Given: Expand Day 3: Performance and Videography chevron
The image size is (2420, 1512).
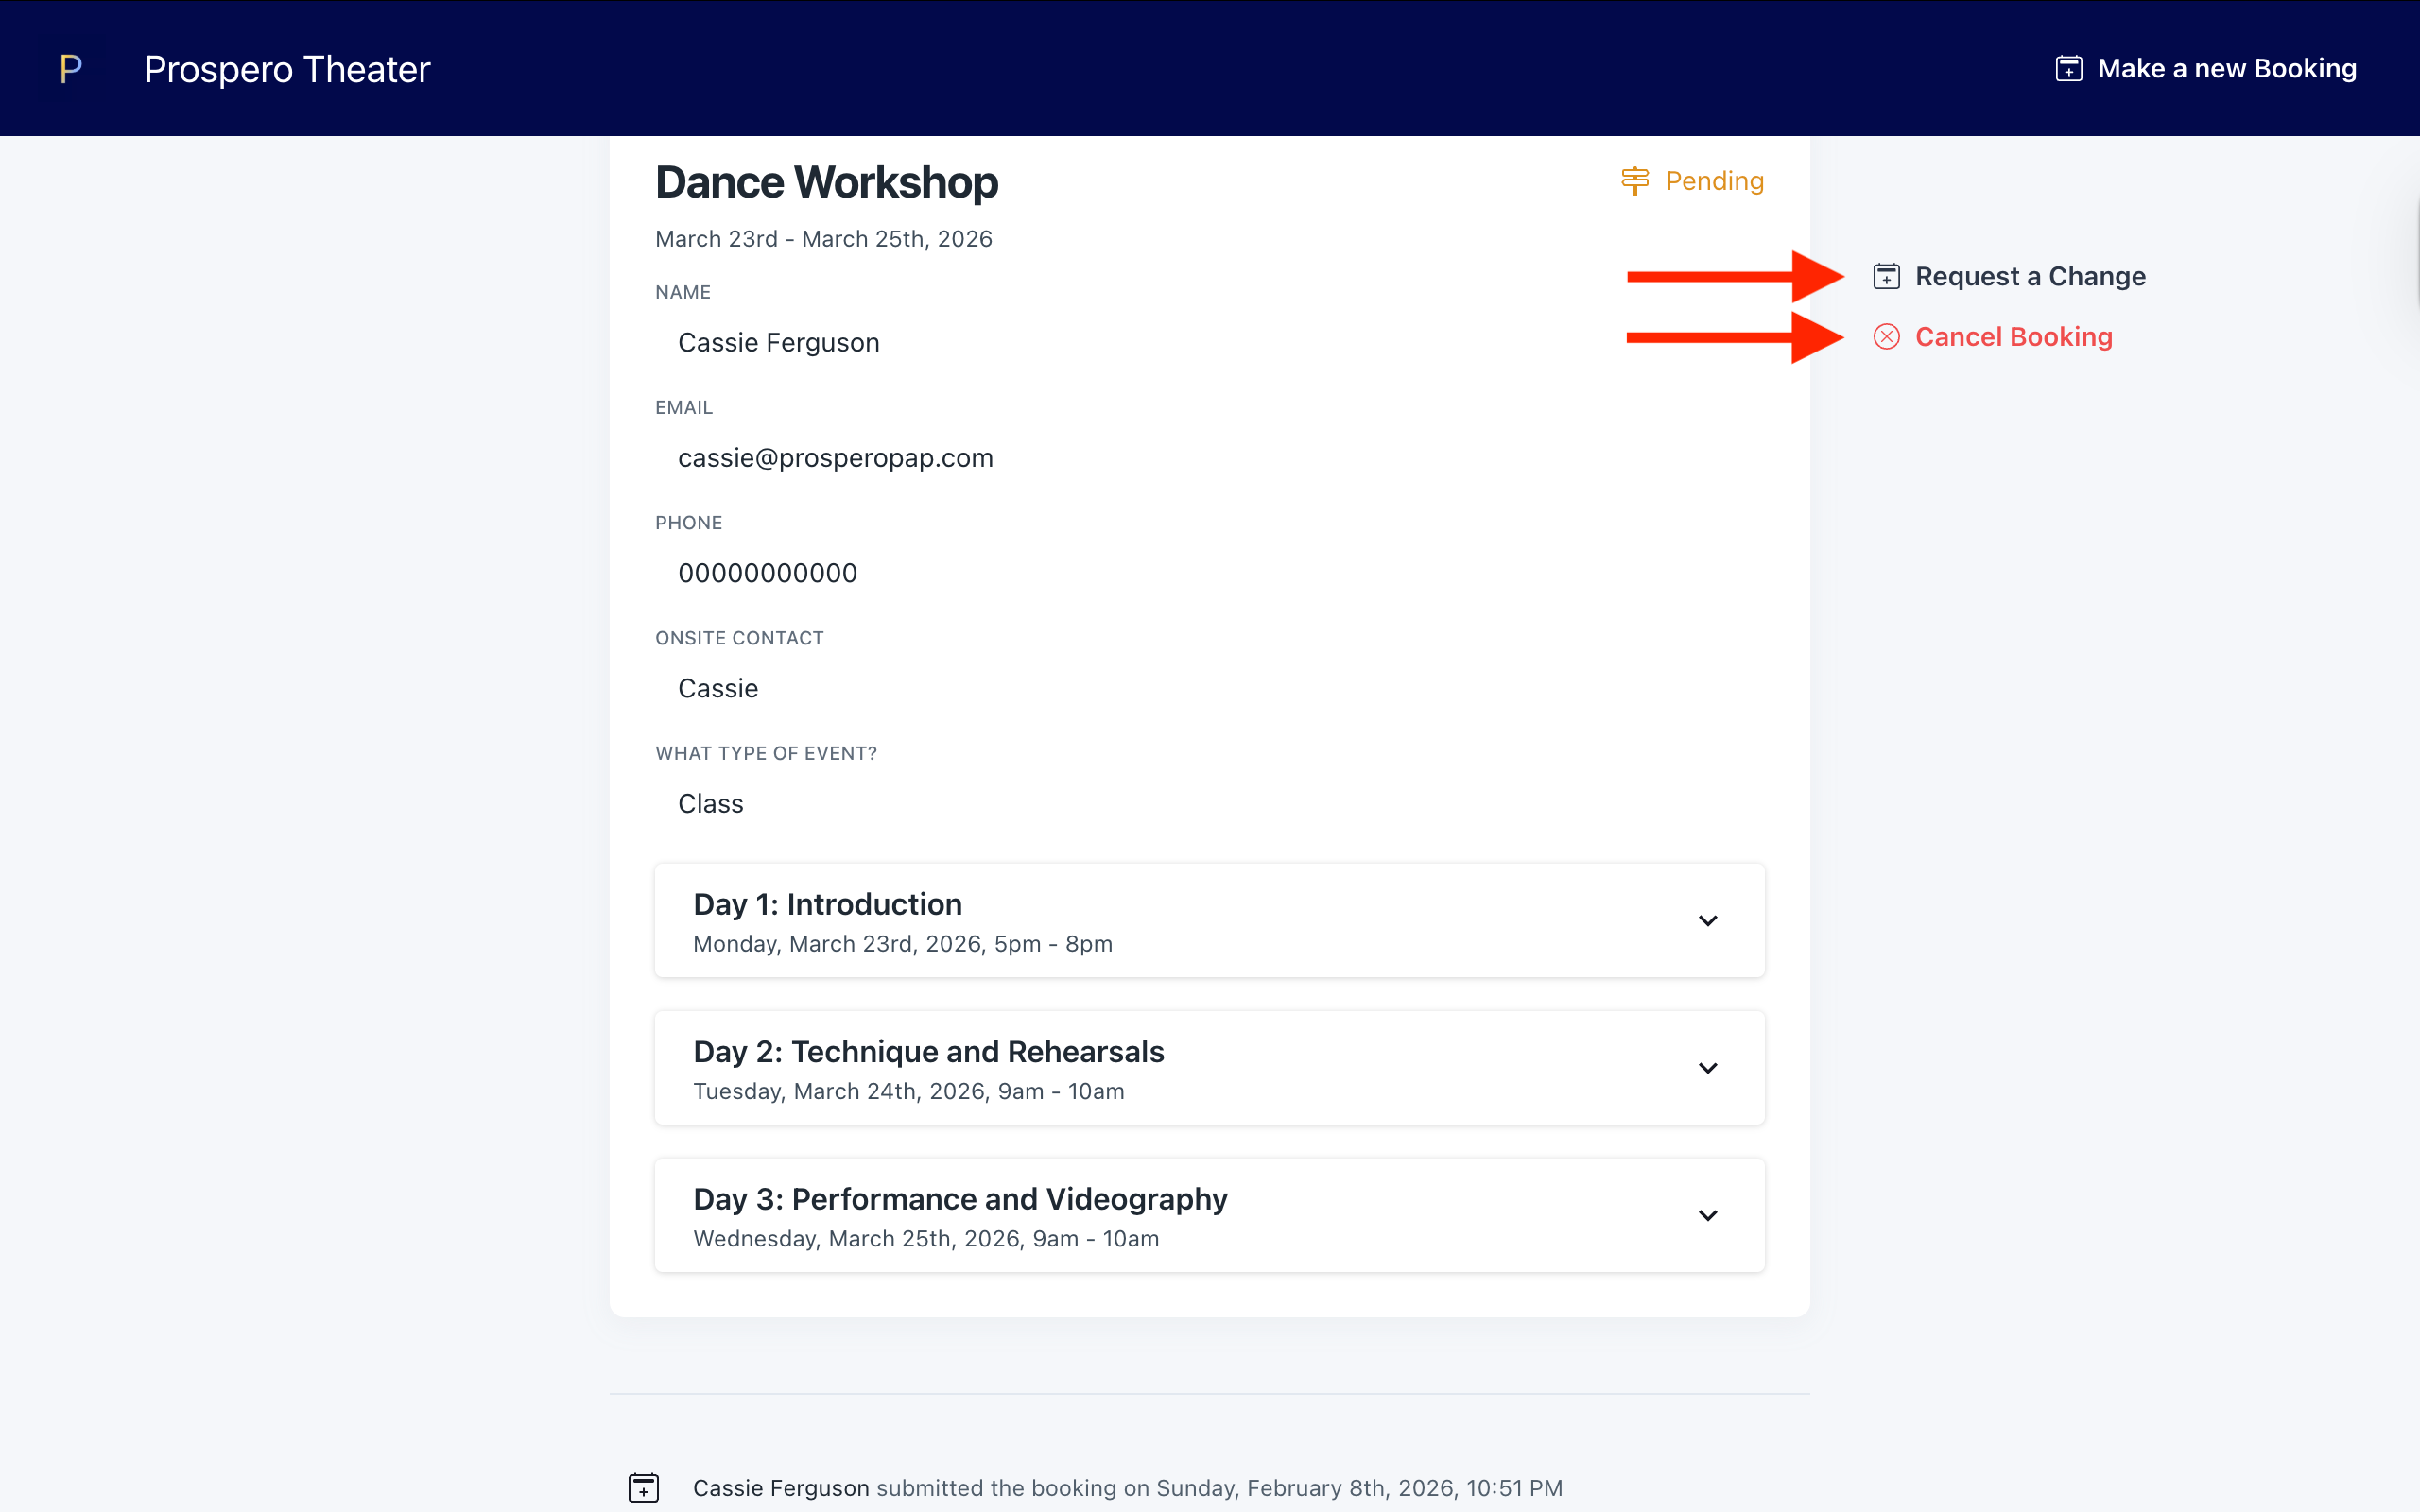Looking at the screenshot, I should [x=1708, y=1215].
